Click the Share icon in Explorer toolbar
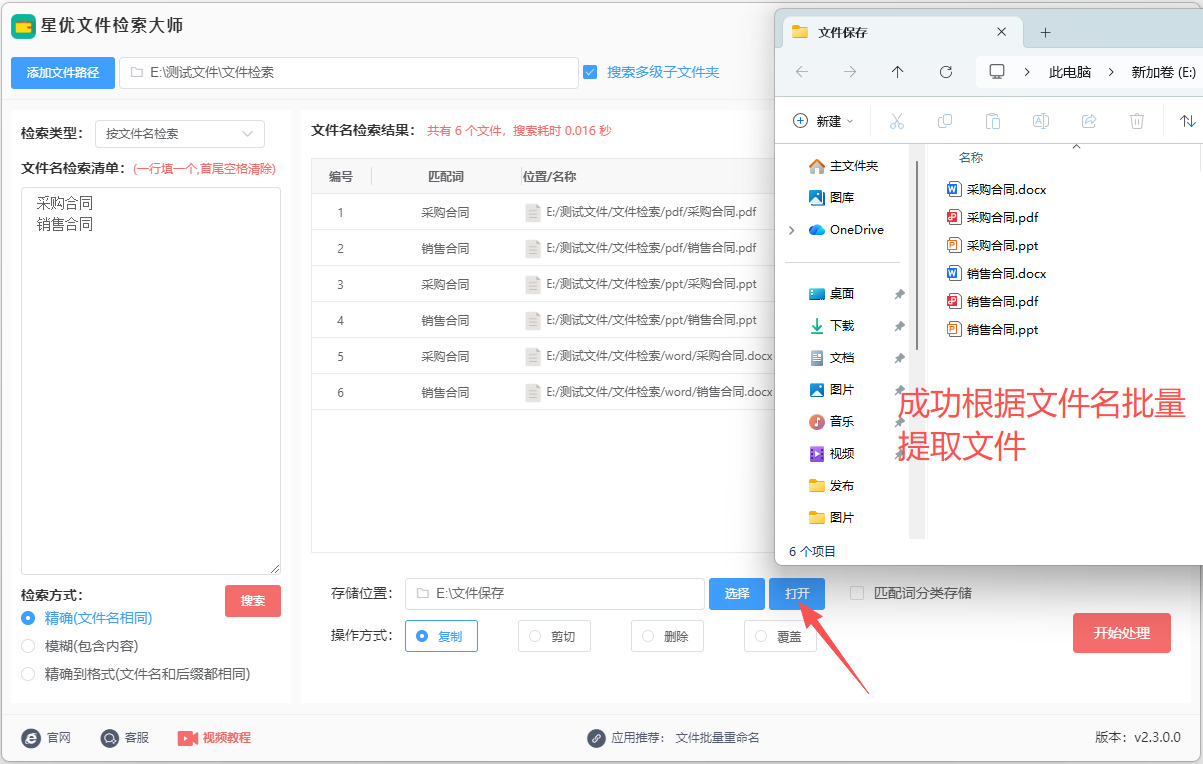 [1088, 121]
